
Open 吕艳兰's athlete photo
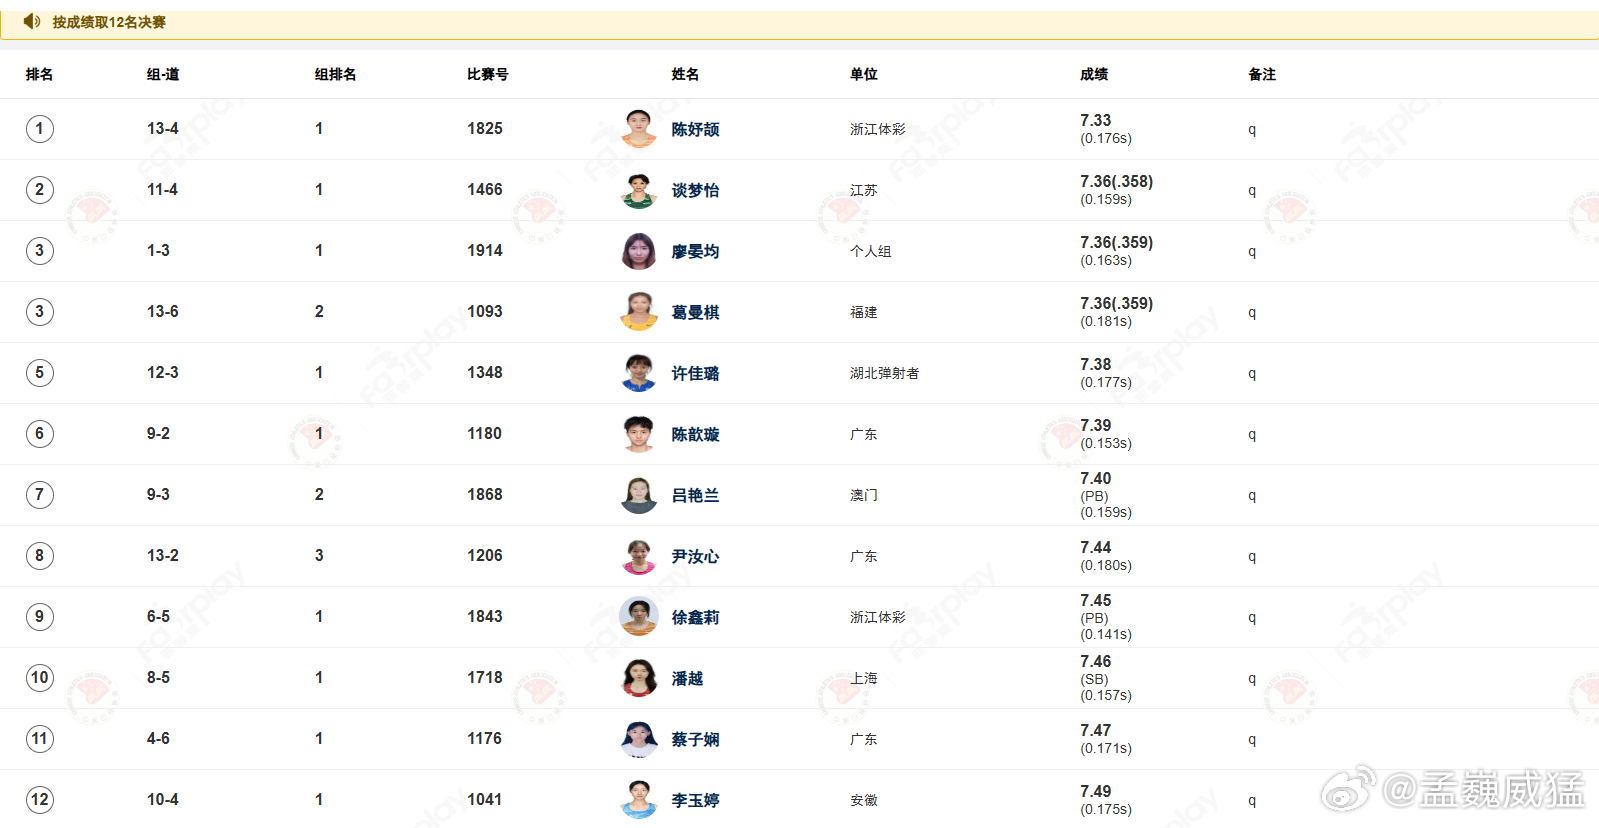(639, 495)
